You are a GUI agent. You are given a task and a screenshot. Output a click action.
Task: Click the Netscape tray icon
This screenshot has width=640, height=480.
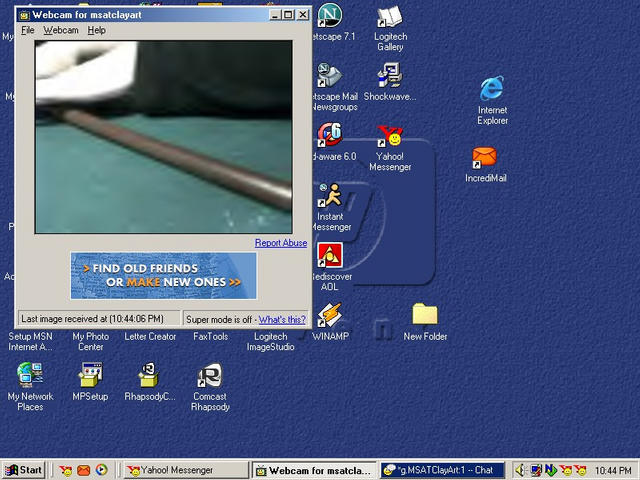point(551,470)
